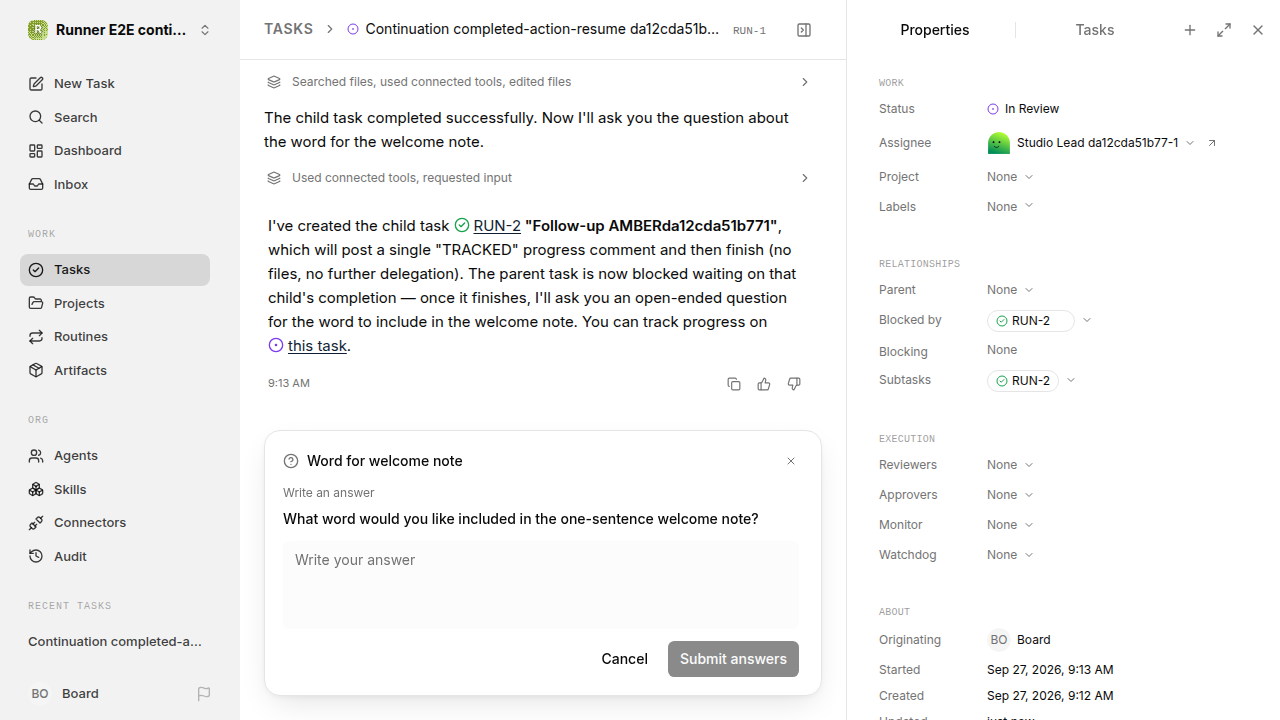Open the Subtasks RUN-2 chip

pos(1023,381)
